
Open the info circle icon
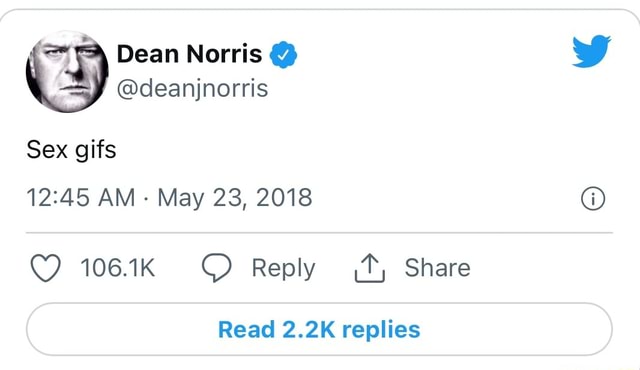[593, 199]
